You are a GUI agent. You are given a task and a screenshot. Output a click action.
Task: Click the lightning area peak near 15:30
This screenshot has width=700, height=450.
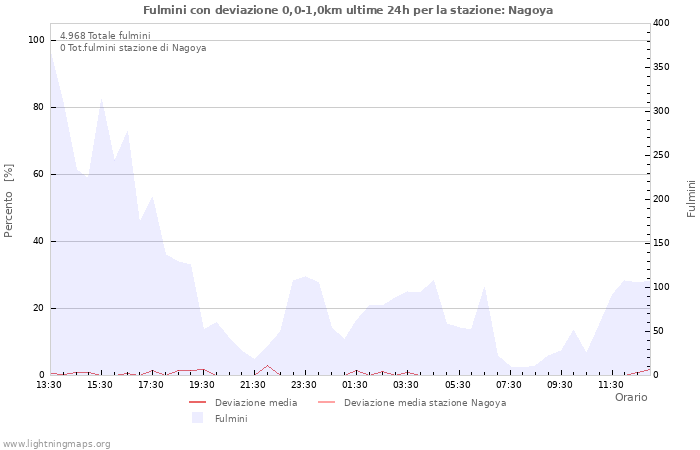(102, 99)
